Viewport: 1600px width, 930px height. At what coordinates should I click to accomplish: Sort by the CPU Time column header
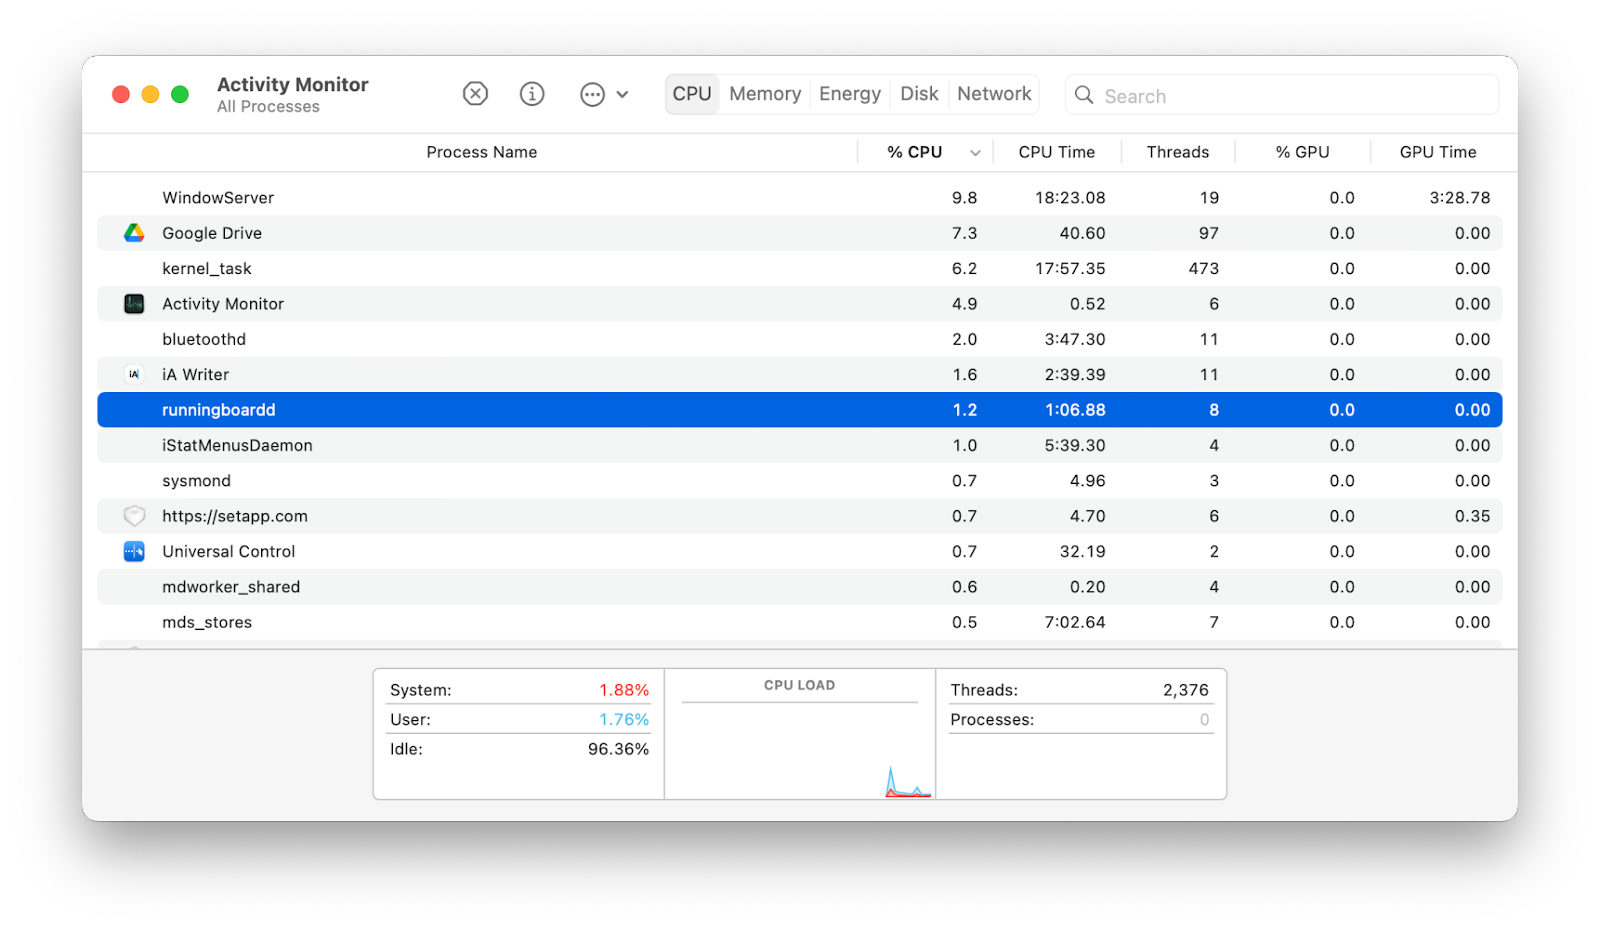point(1056,152)
